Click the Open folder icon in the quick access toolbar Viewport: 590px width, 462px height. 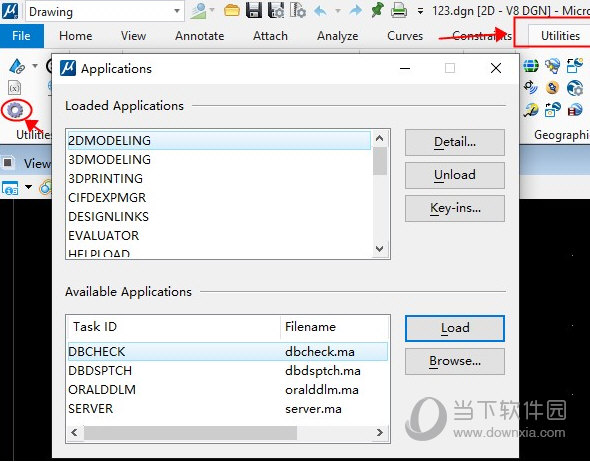point(232,11)
